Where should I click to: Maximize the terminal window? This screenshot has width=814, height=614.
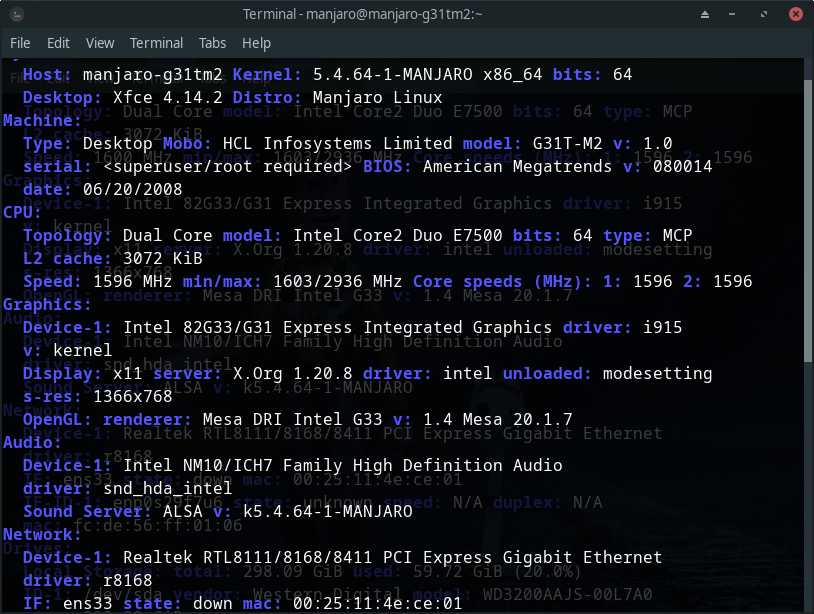(x=764, y=15)
